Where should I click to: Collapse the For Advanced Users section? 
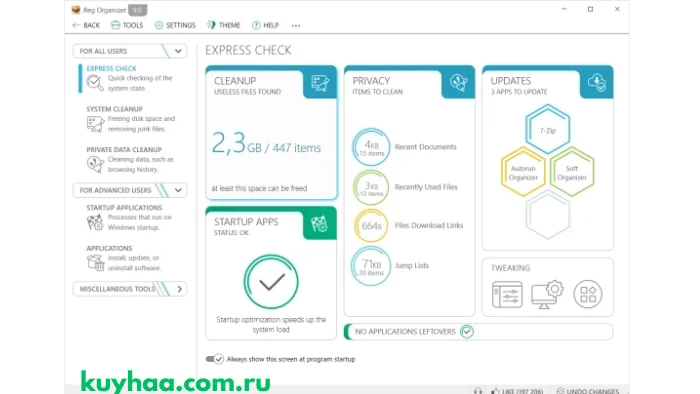click(178, 190)
